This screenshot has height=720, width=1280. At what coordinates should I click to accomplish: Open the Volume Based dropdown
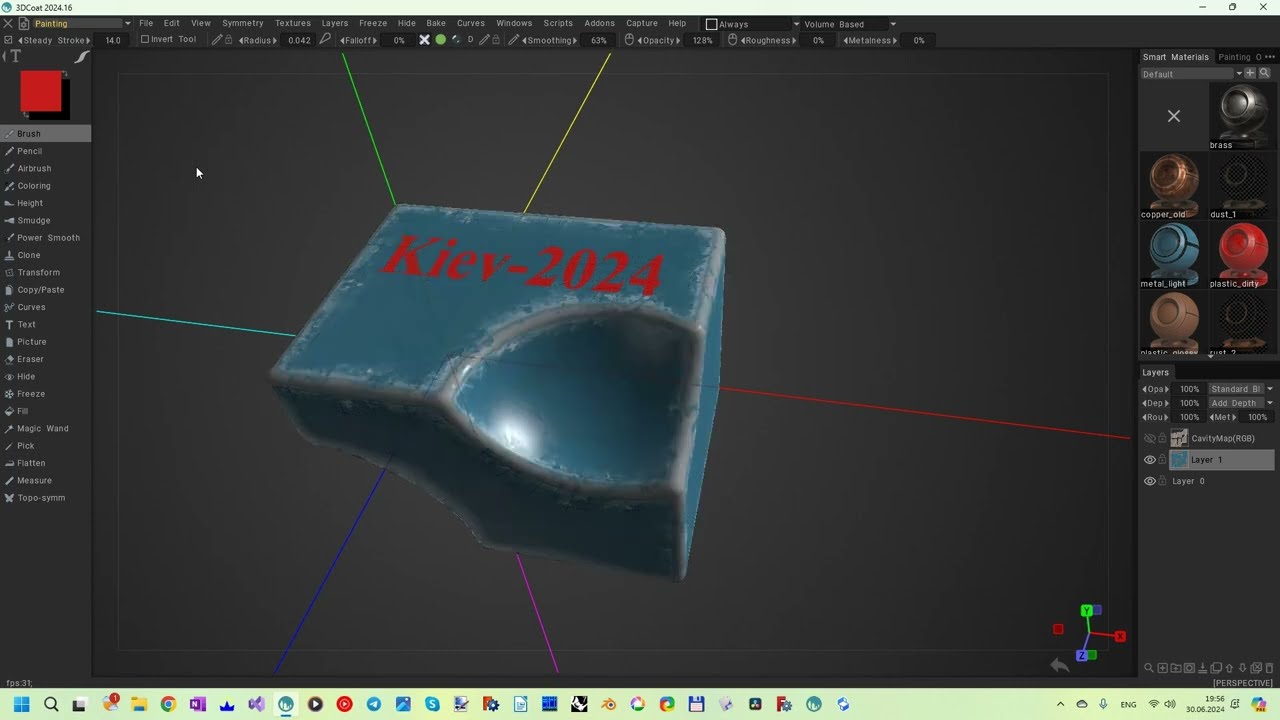point(850,24)
